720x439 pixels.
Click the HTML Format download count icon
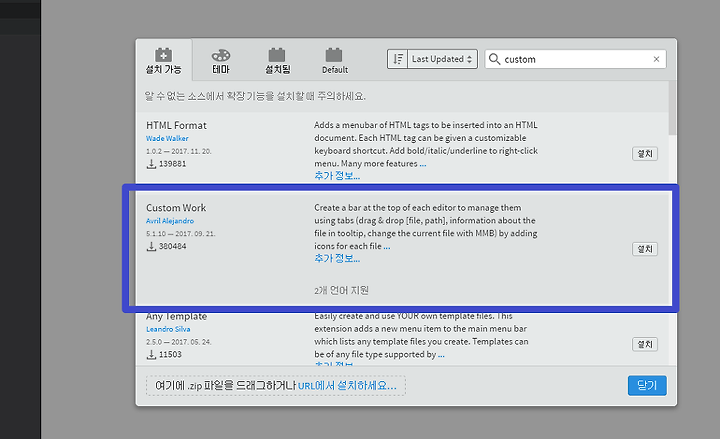(x=151, y=164)
